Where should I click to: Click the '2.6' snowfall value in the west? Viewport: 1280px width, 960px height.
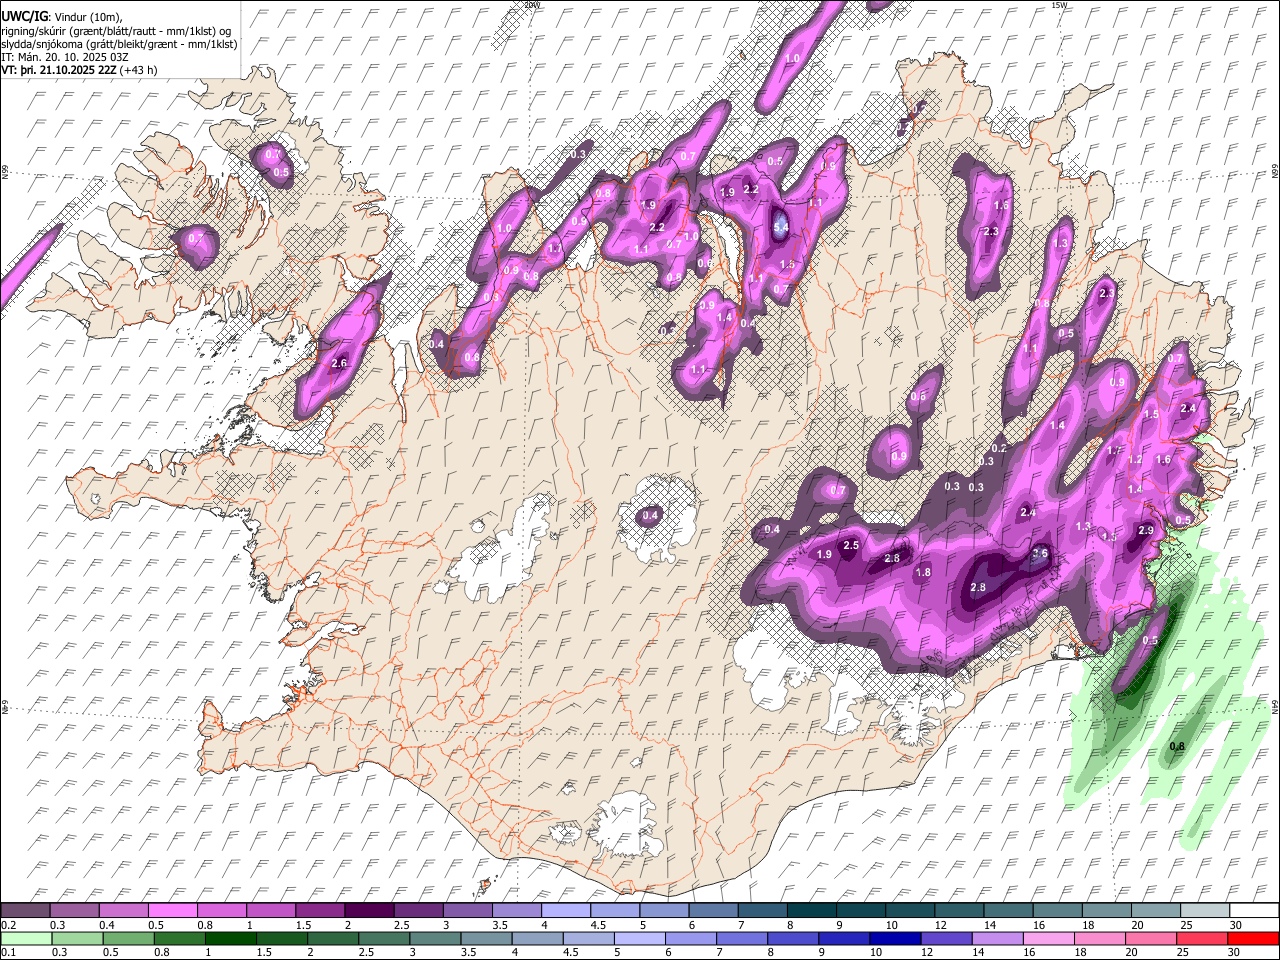(338, 363)
